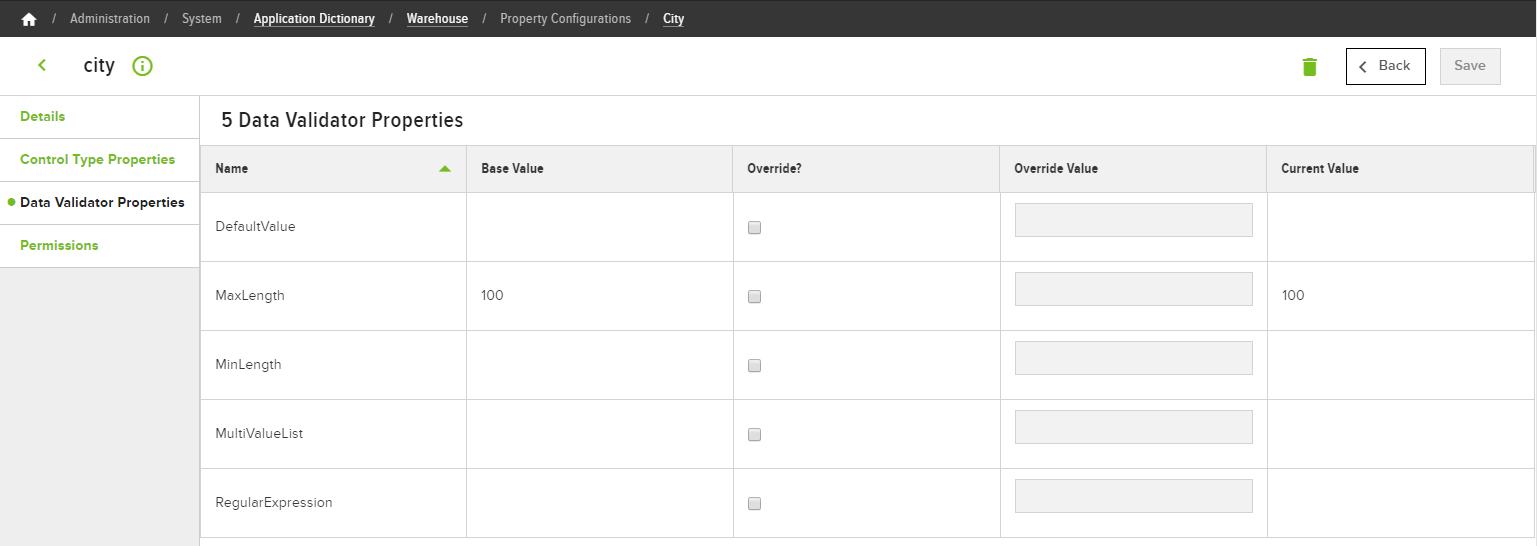Focus the RegularExpression override value field
Viewport: 1537px width, 546px height.
(1133, 496)
